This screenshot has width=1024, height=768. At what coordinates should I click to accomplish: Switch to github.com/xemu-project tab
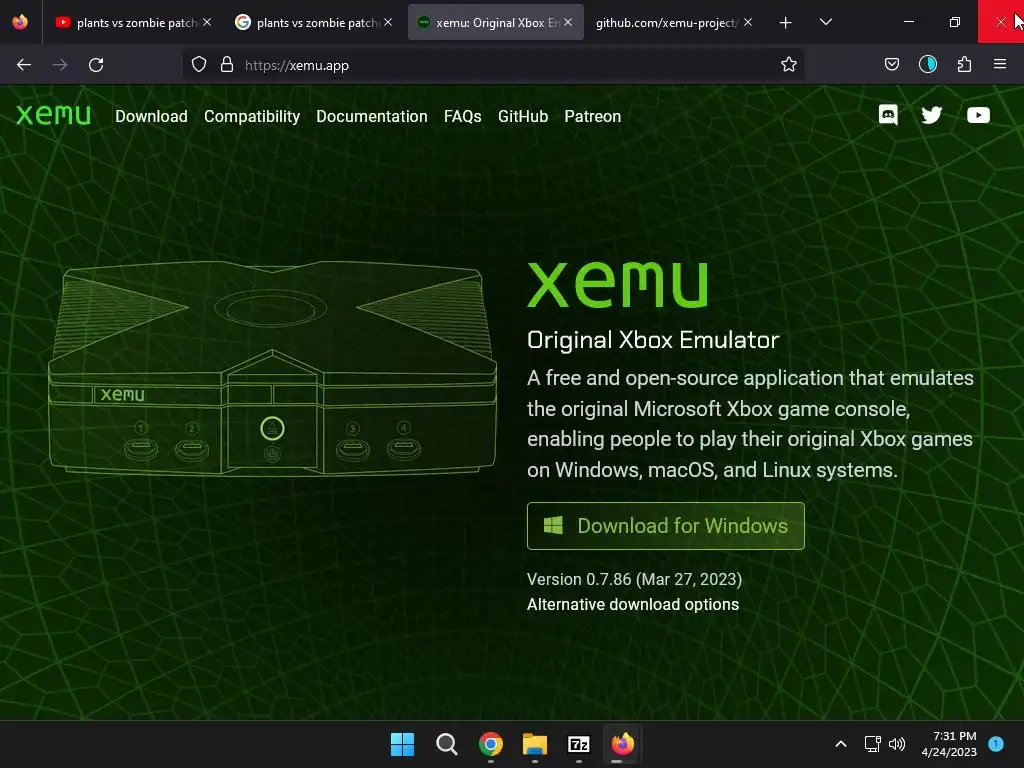pos(675,22)
